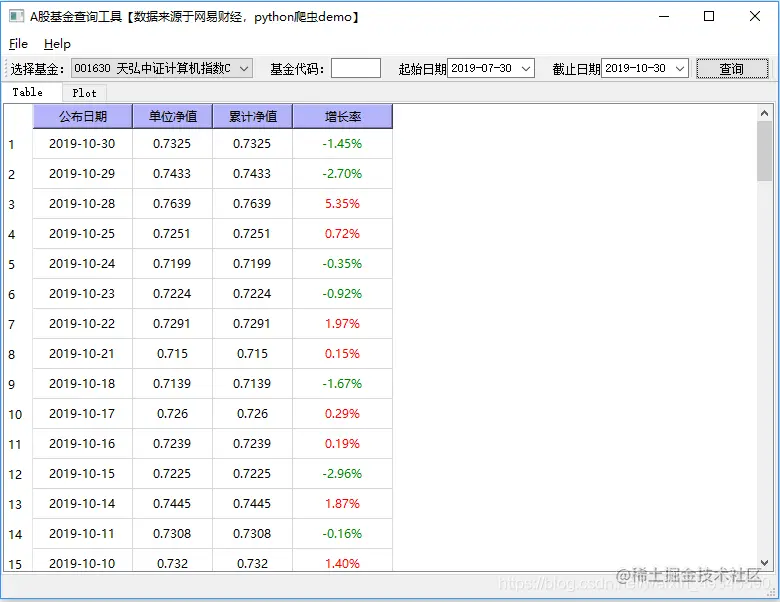Open the Help menu

(x=57, y=44)
